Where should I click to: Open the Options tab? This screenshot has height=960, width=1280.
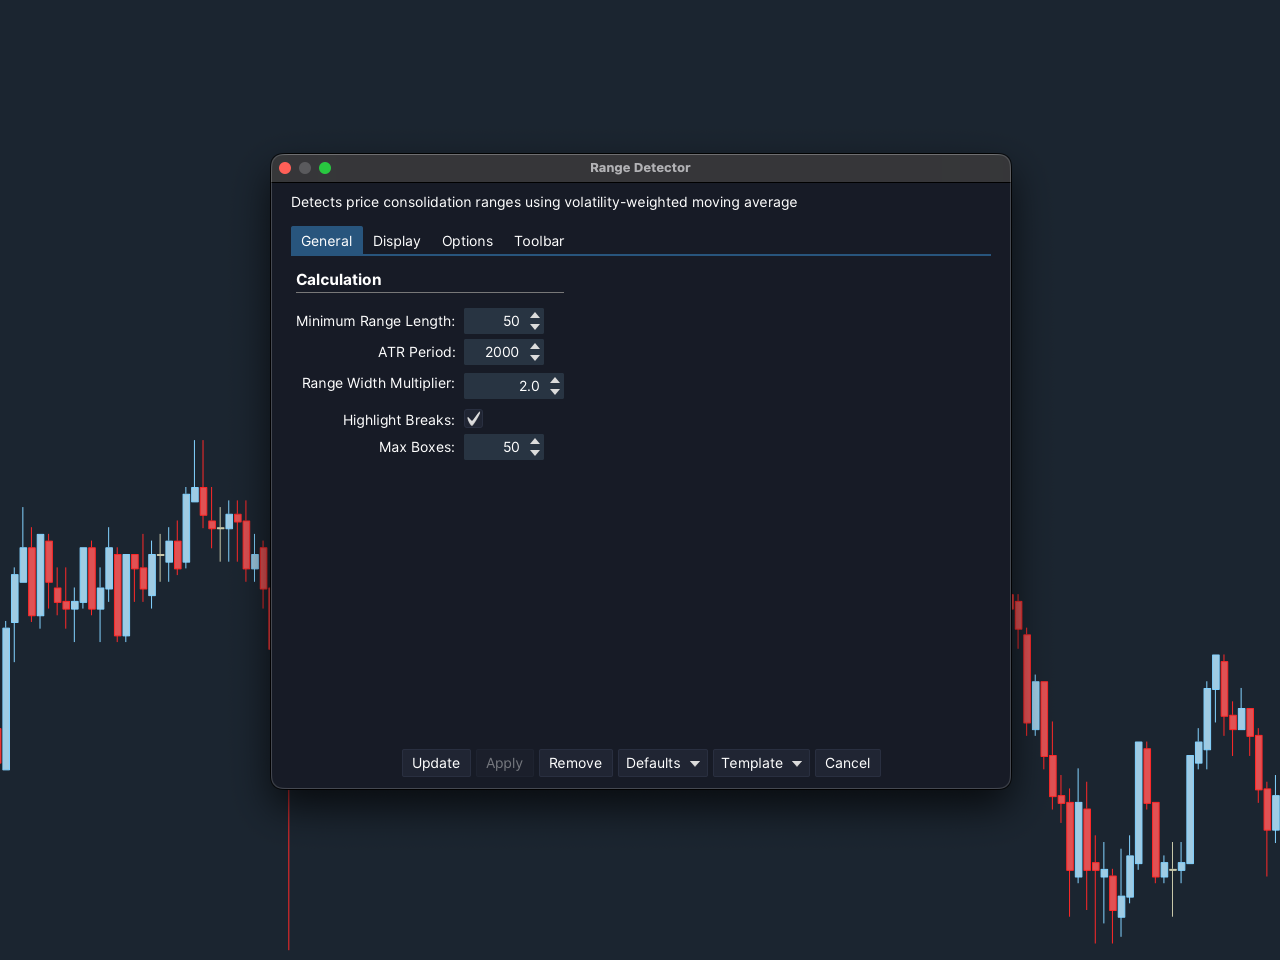pyautogui.click(x=467, y=241)
